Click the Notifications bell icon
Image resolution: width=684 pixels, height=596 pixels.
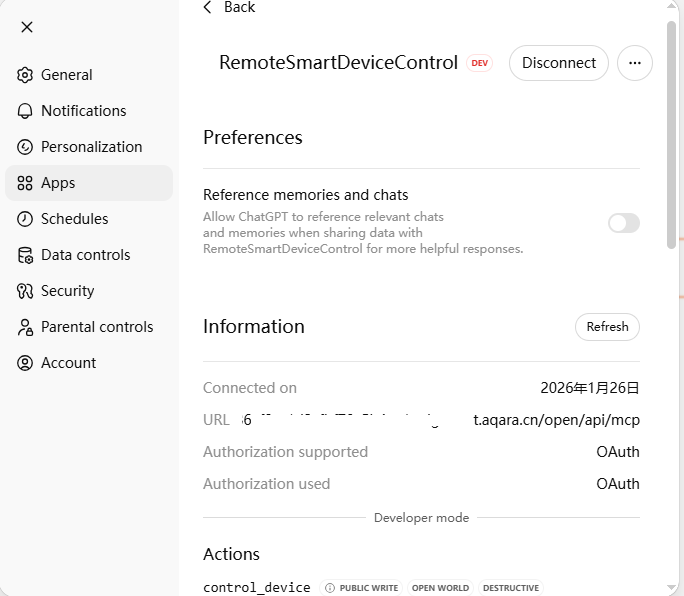(25, 111)
